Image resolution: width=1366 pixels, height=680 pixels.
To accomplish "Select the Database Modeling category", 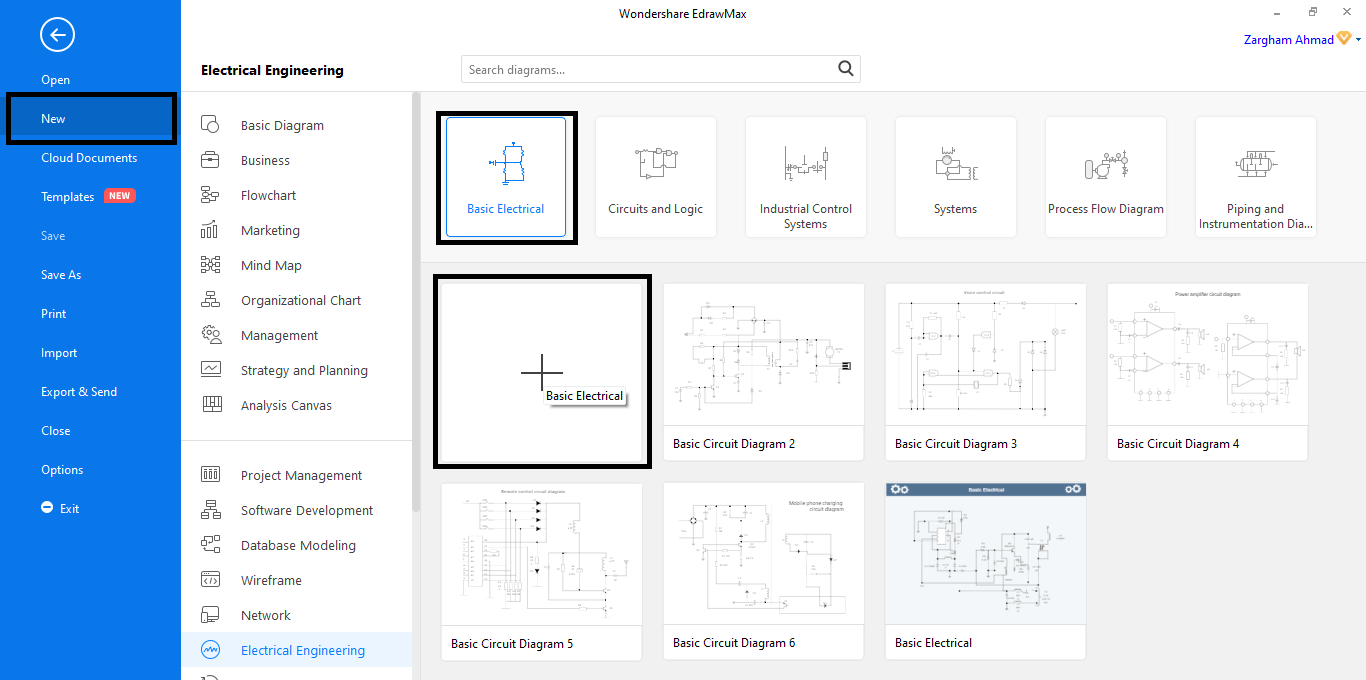I will tap(296, 545).
